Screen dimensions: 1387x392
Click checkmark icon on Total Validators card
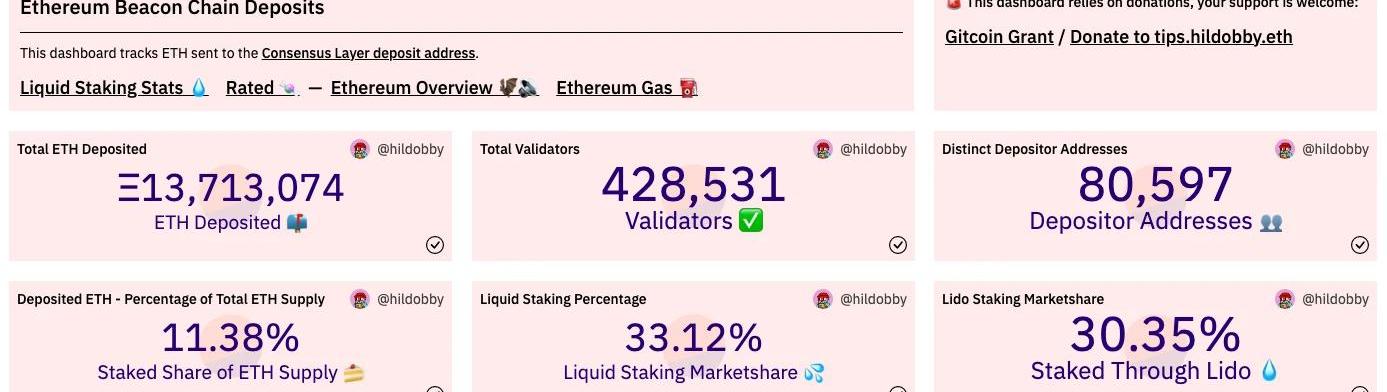click(898, 245)
